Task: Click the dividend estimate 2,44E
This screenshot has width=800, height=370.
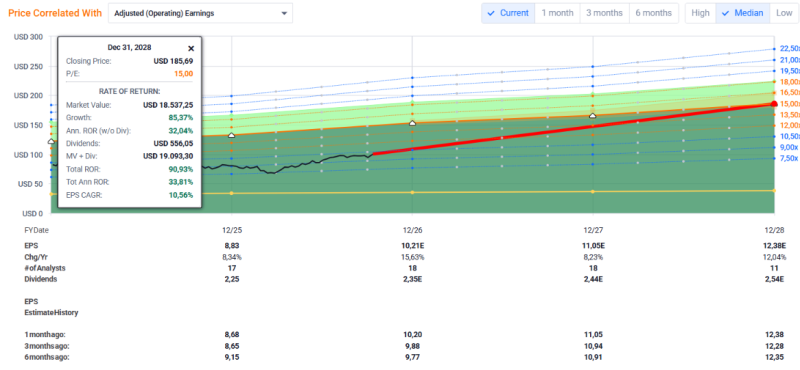Action: pos(592,279)
